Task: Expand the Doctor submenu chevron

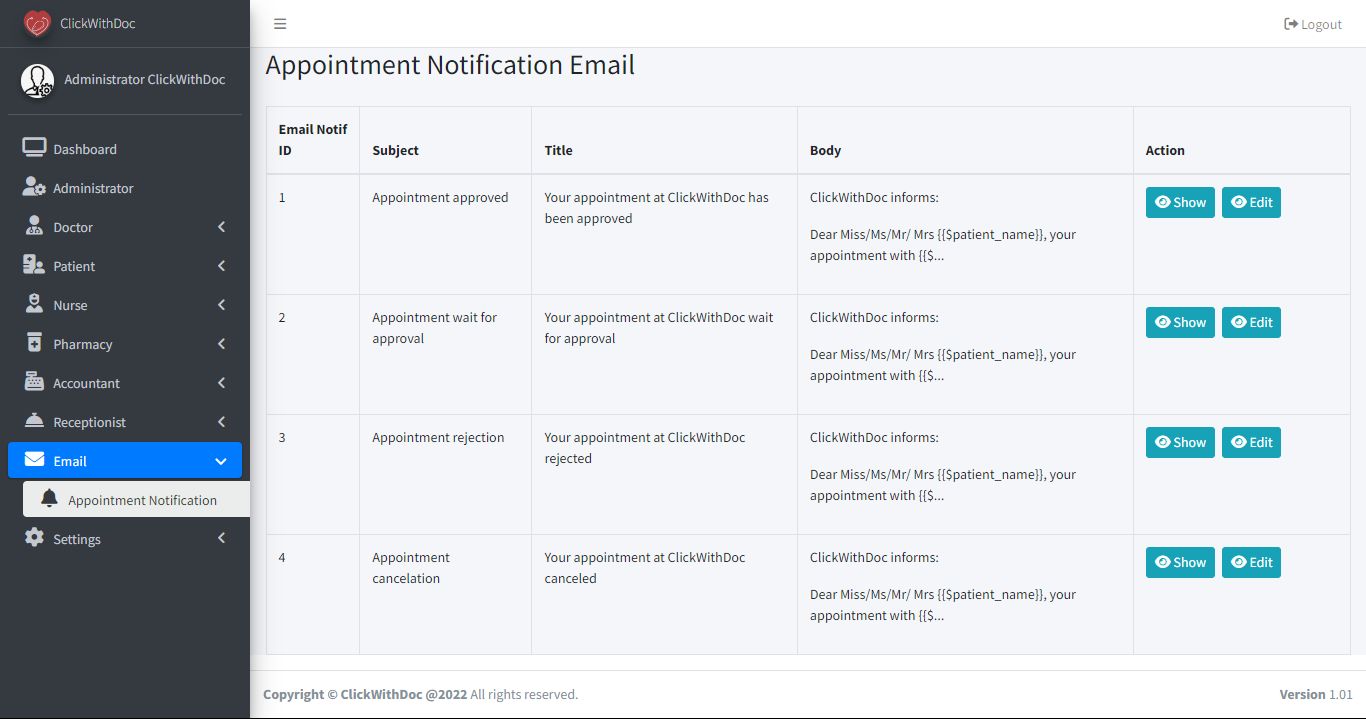Action: (x=221, y=227)
